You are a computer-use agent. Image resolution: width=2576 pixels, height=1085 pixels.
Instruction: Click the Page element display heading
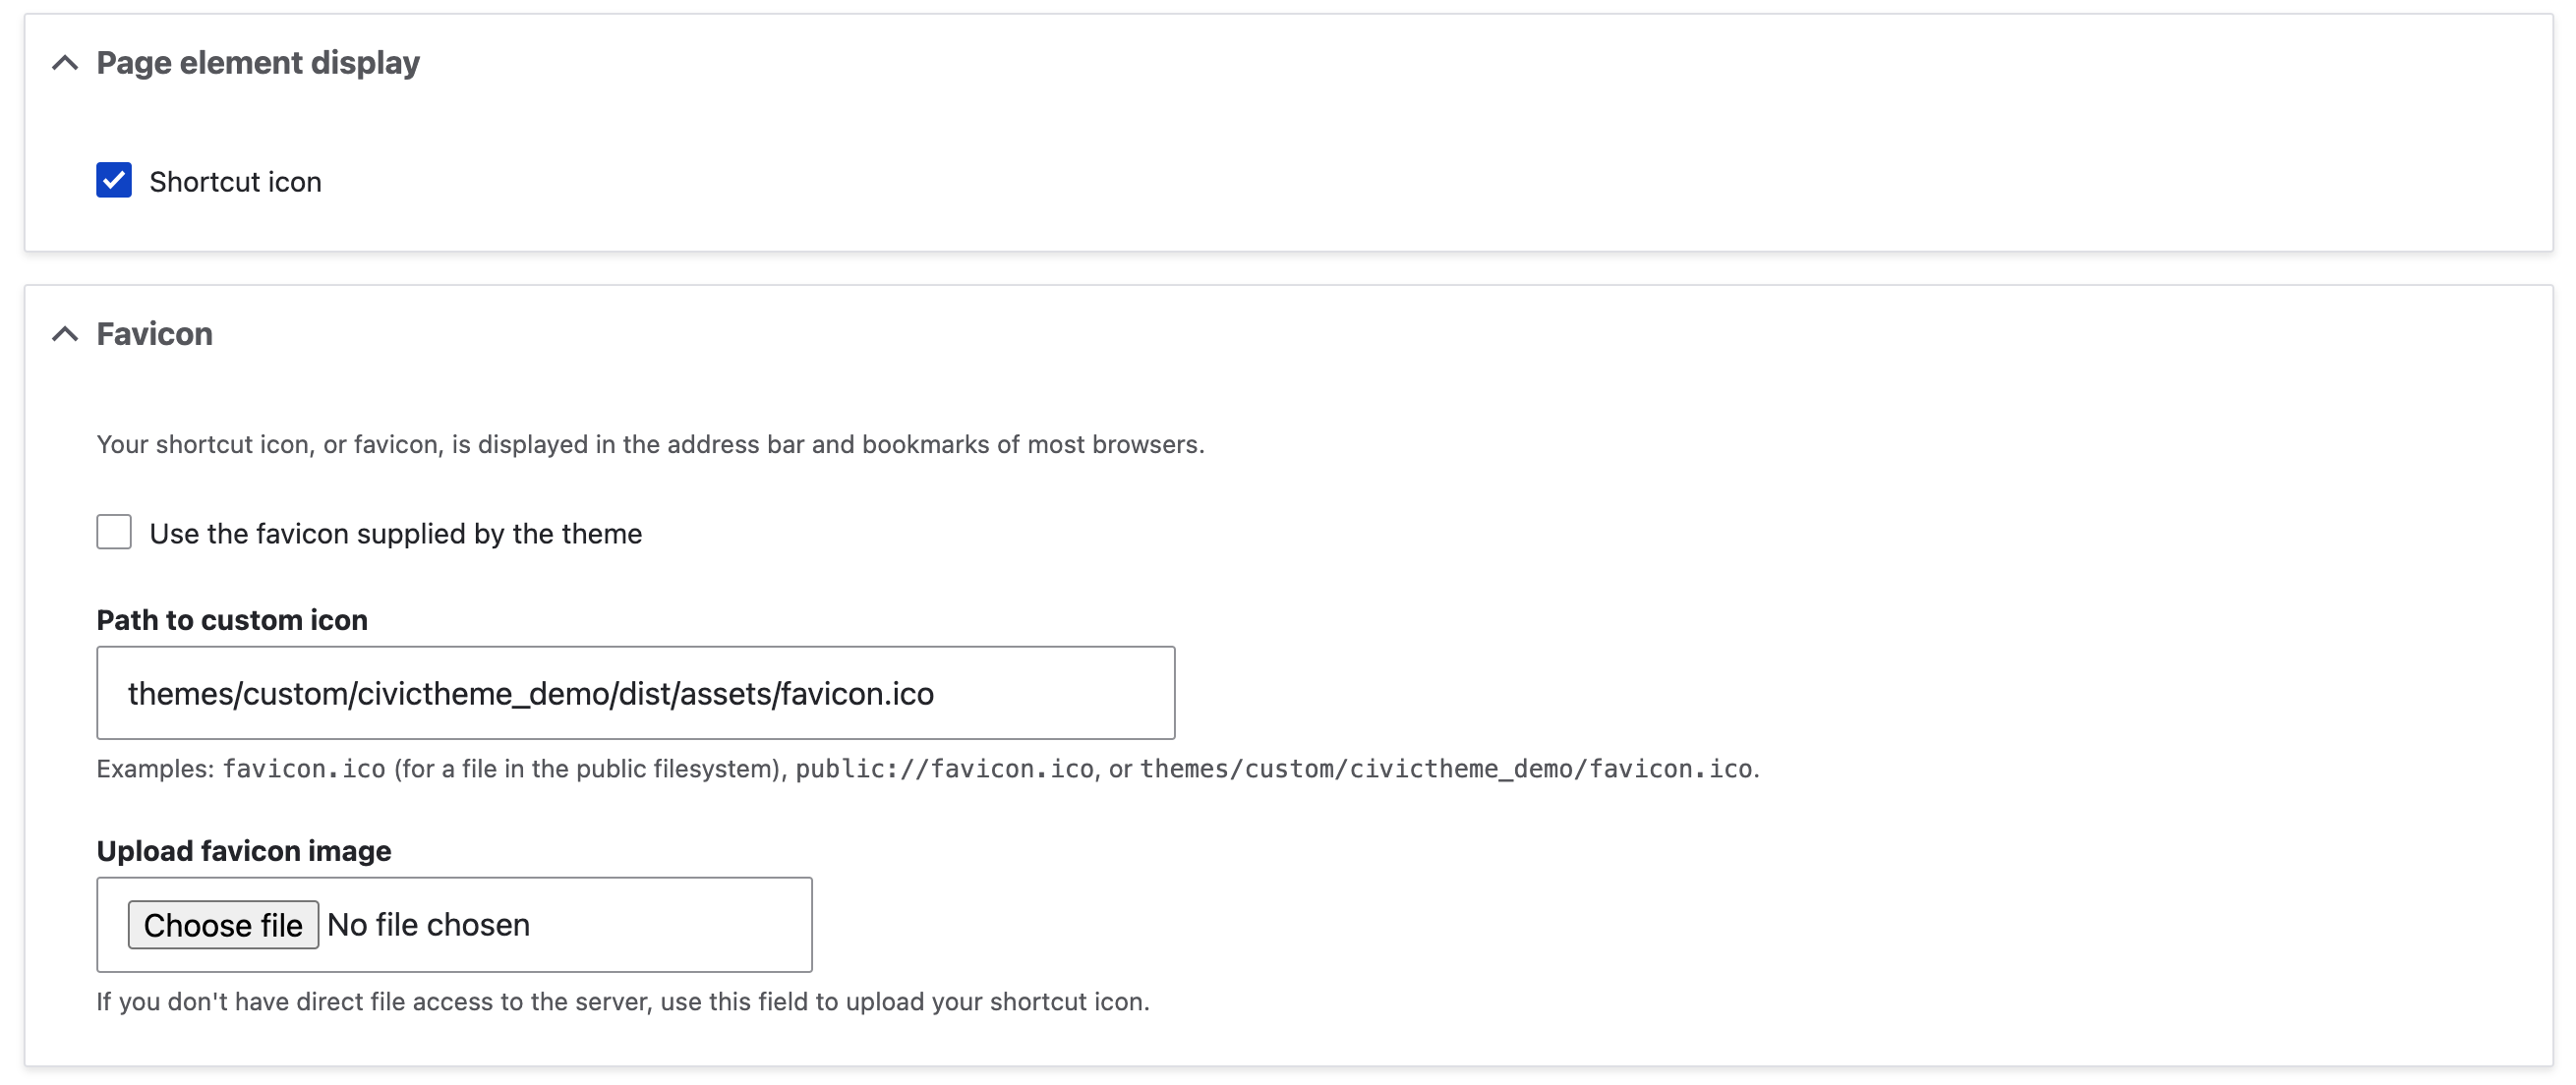[x=257, y=63]
